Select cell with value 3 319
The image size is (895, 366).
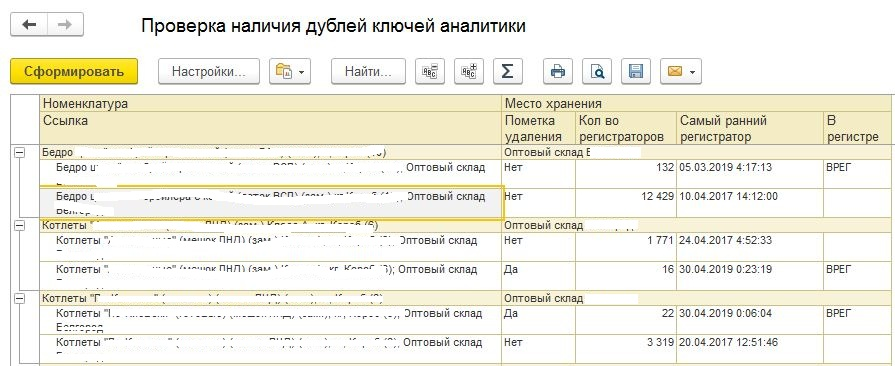(626, 349)
